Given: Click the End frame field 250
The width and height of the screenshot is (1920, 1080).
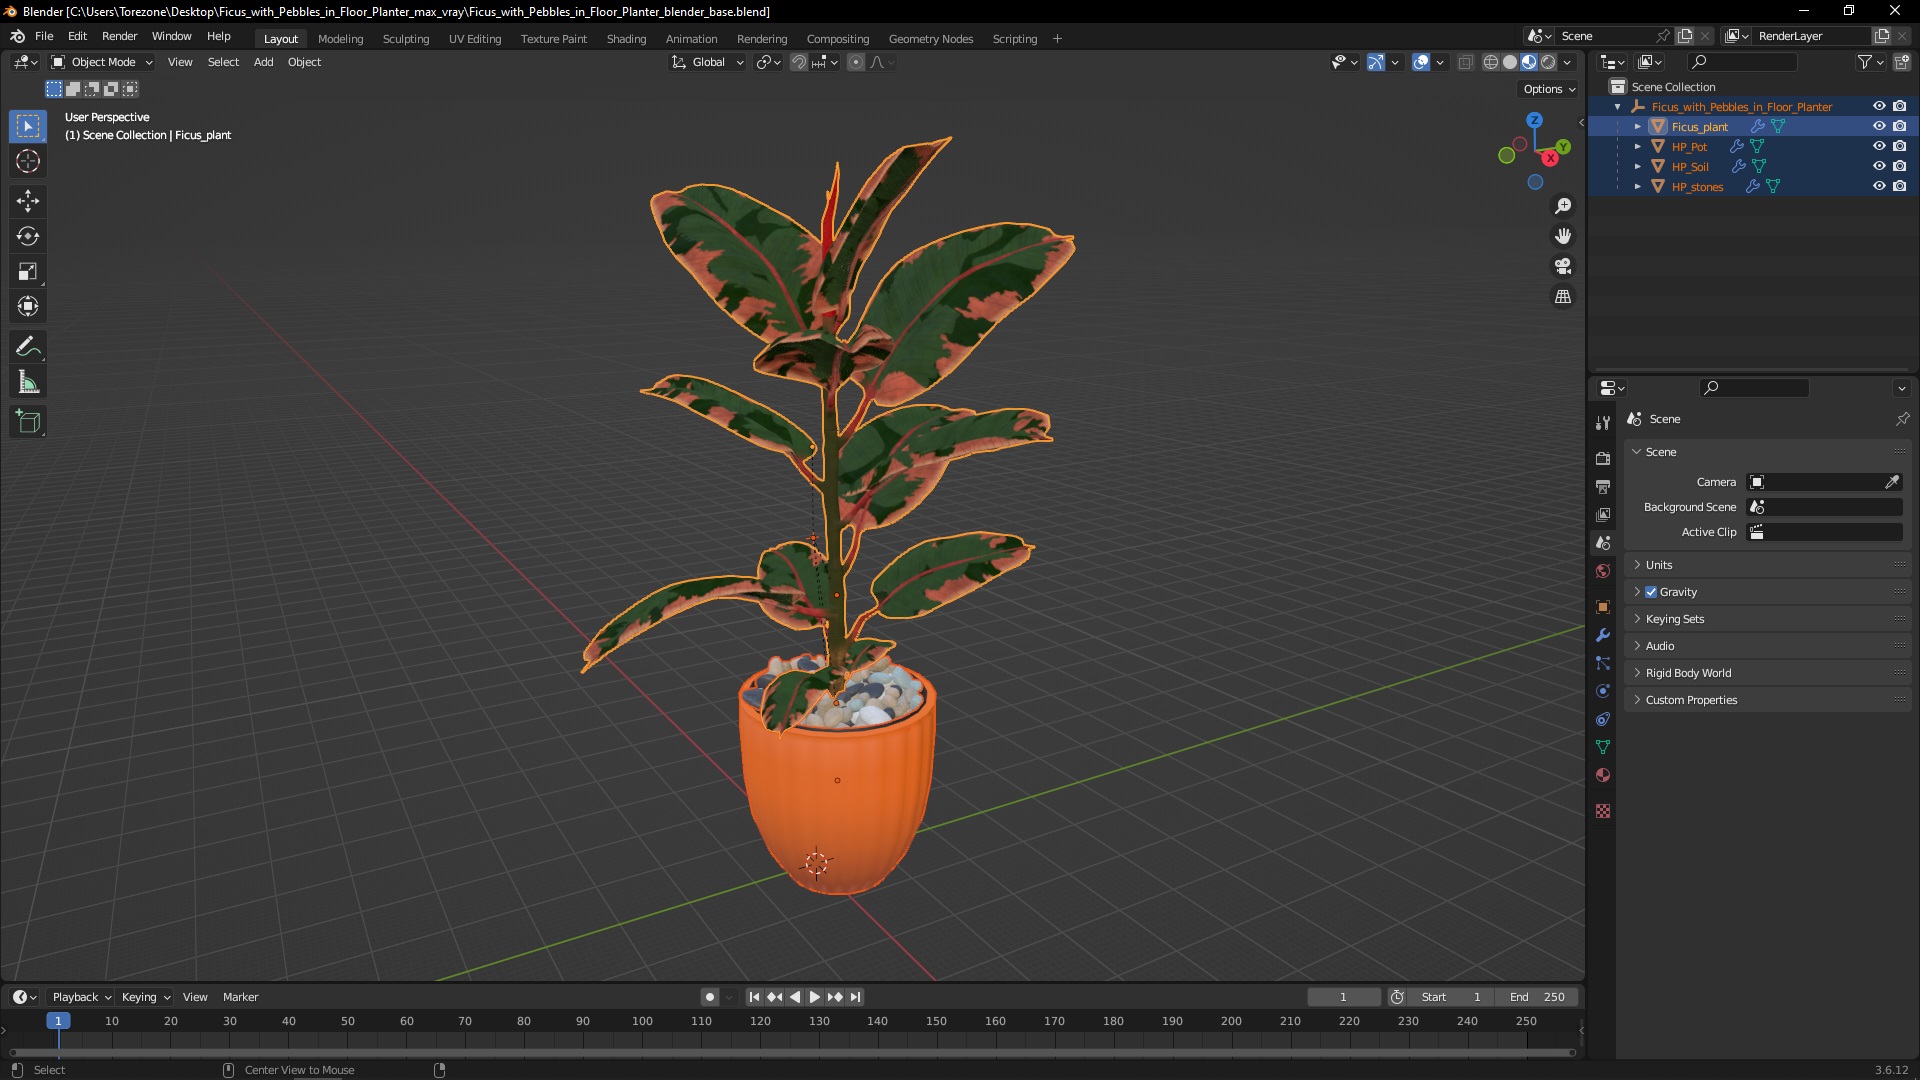Looking at the screenshot, I should tap(1537, 997).
